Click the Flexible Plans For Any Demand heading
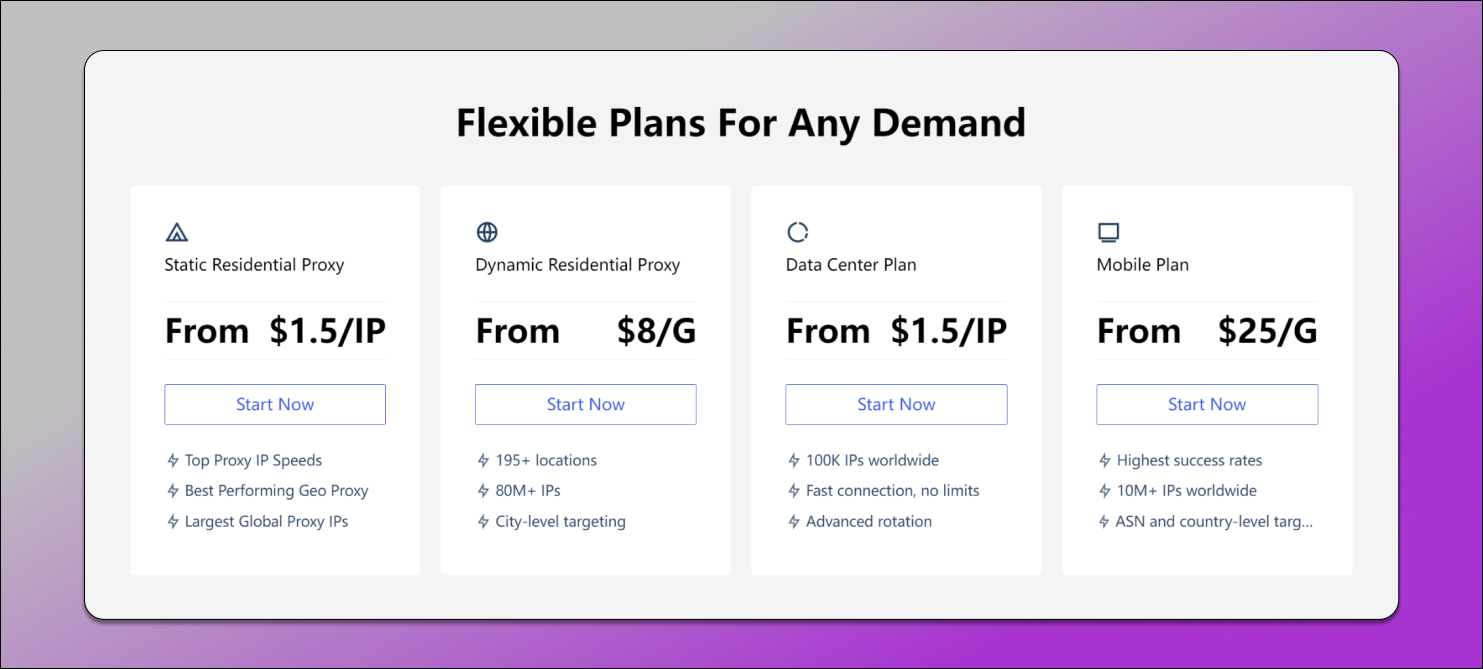The height and width of the screenshot is (669, 1483). [741, 123]
